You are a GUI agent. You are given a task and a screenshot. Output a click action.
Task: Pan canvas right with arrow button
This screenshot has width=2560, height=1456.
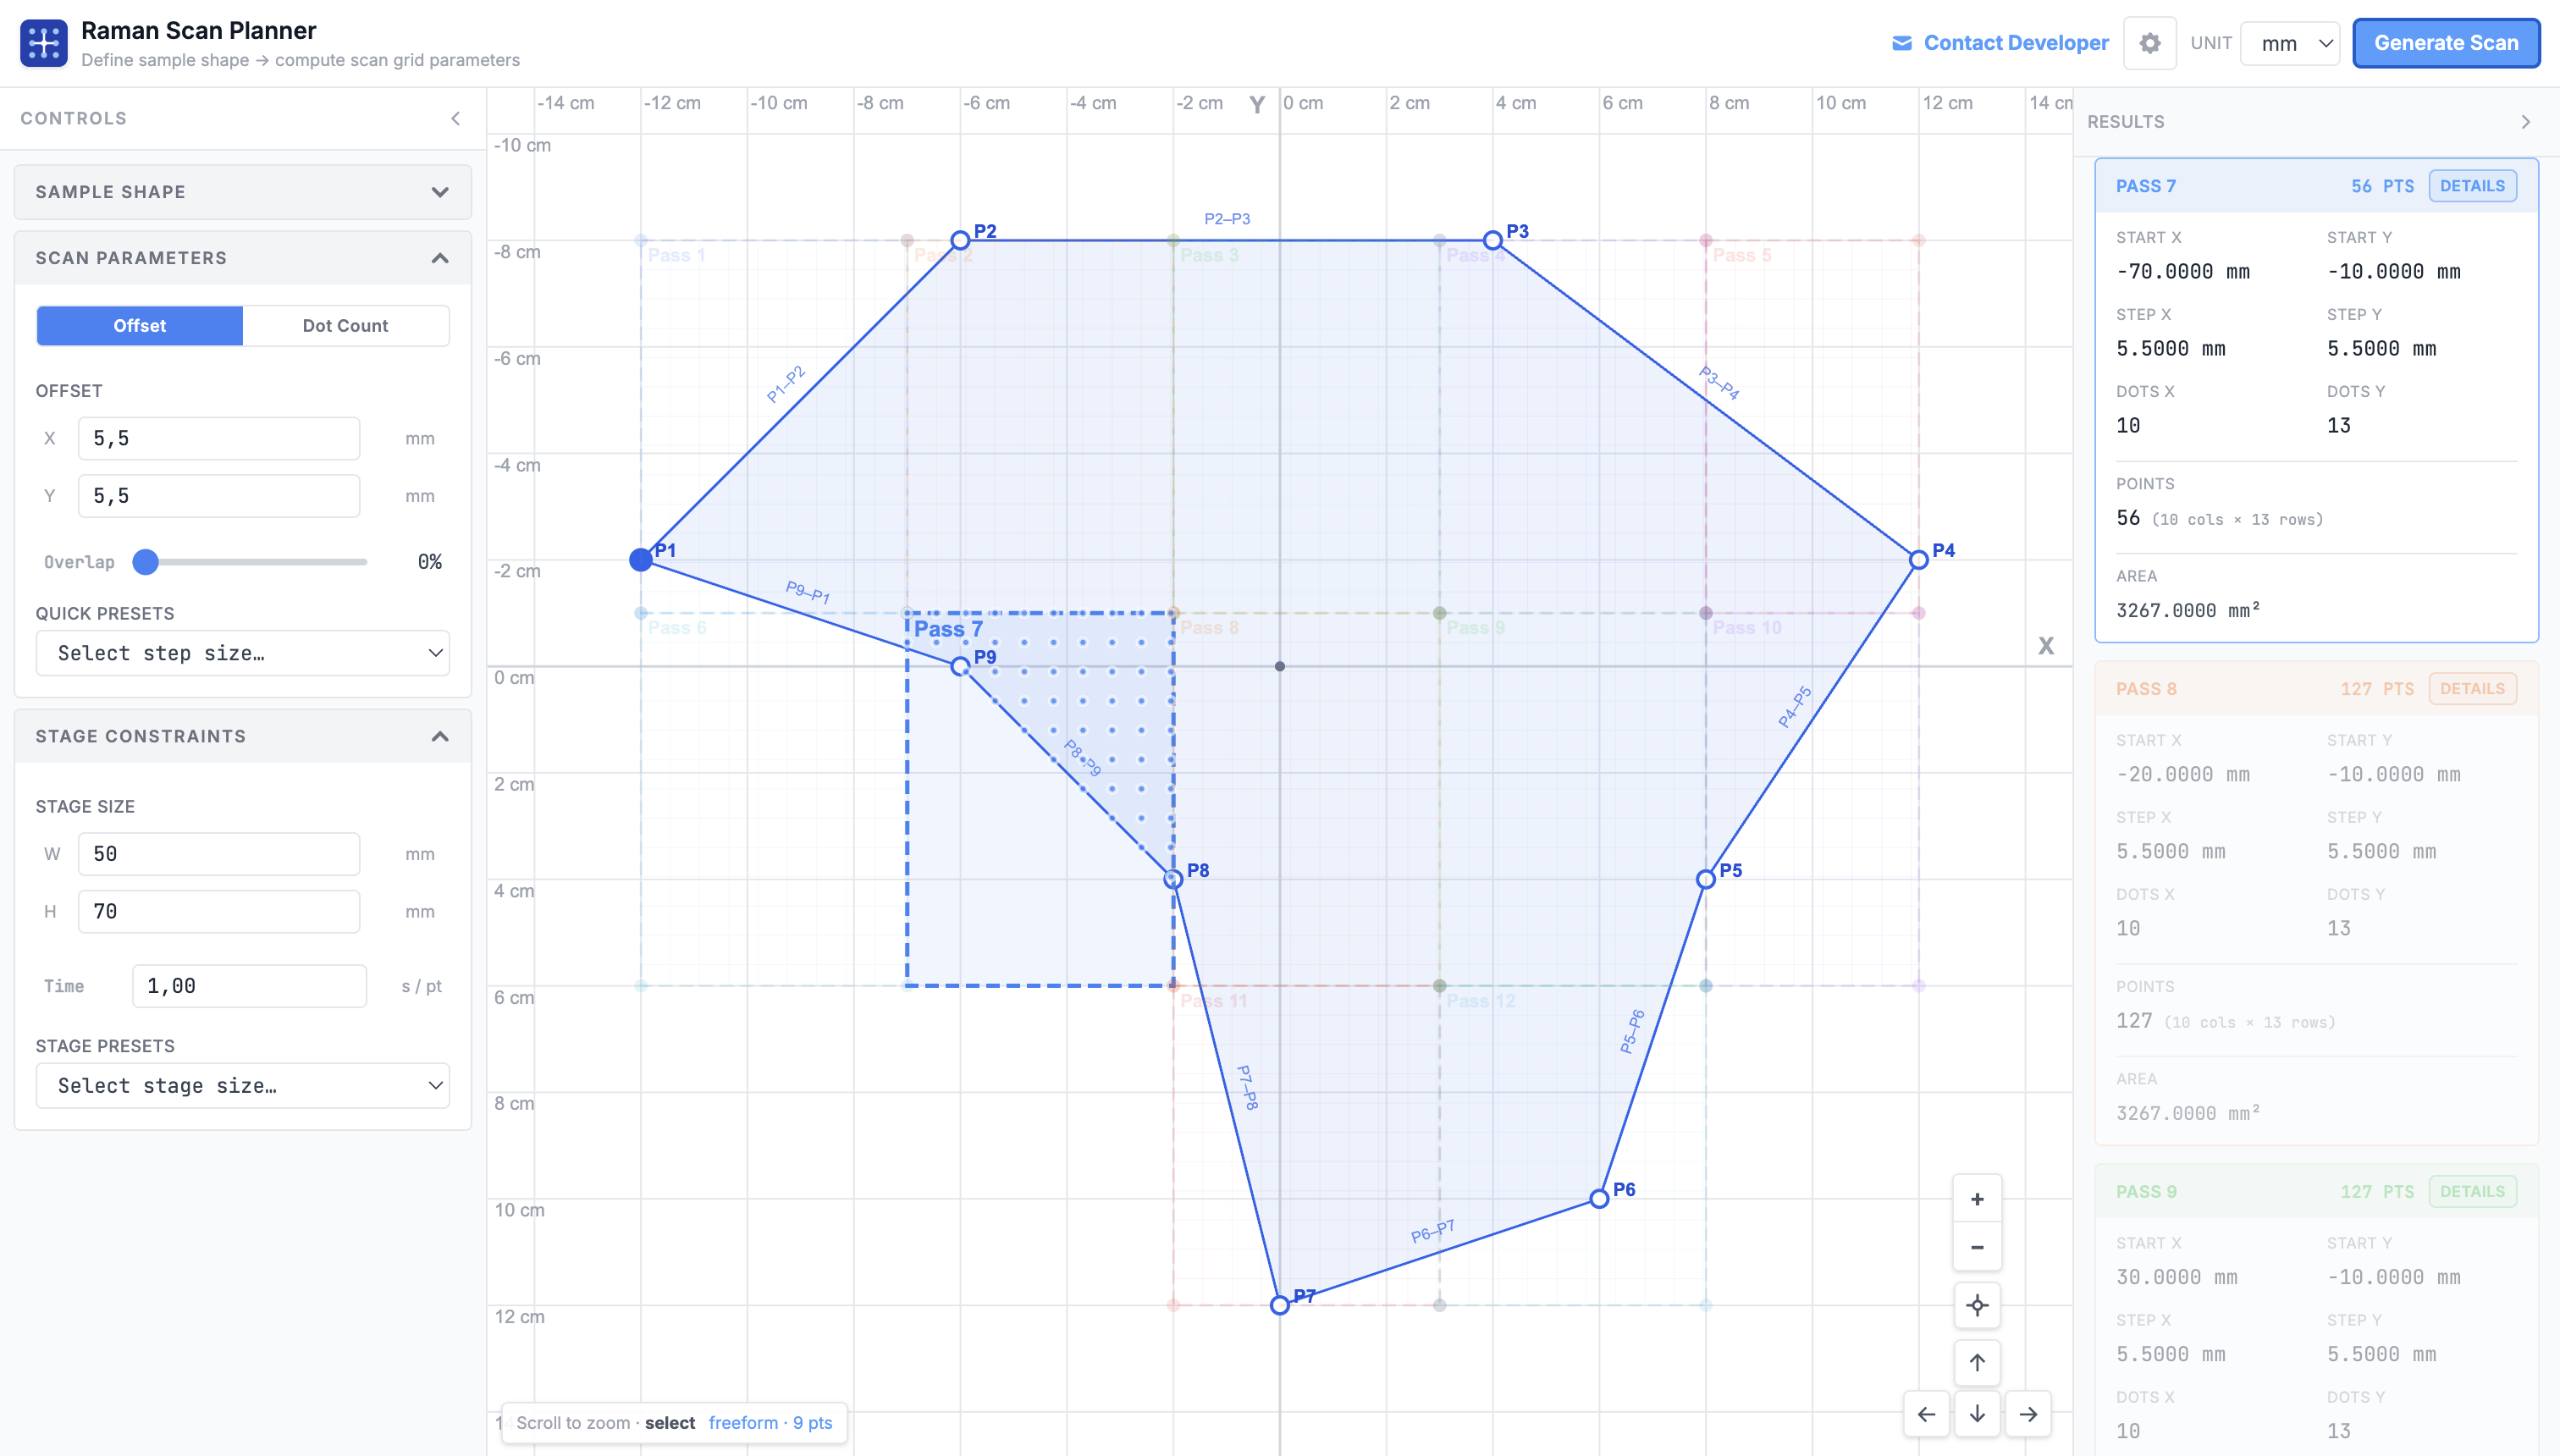(x=2028, y=1414)
